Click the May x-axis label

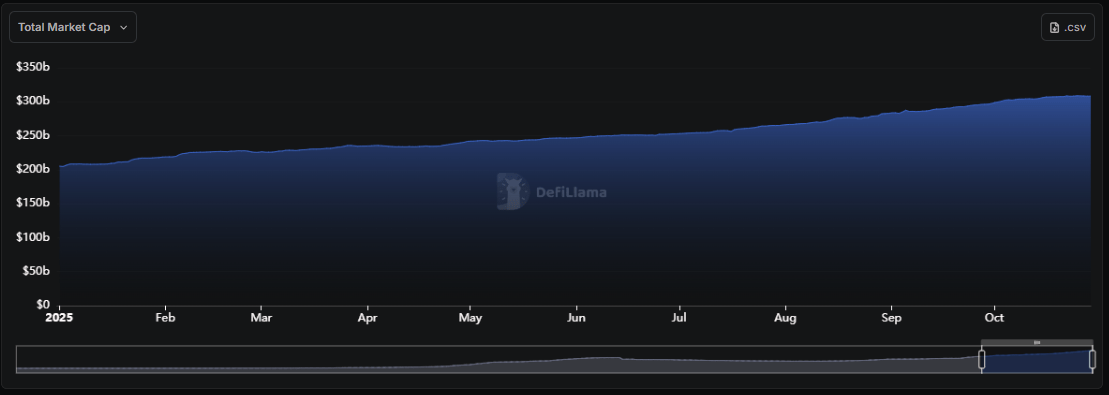coord(470,318)
